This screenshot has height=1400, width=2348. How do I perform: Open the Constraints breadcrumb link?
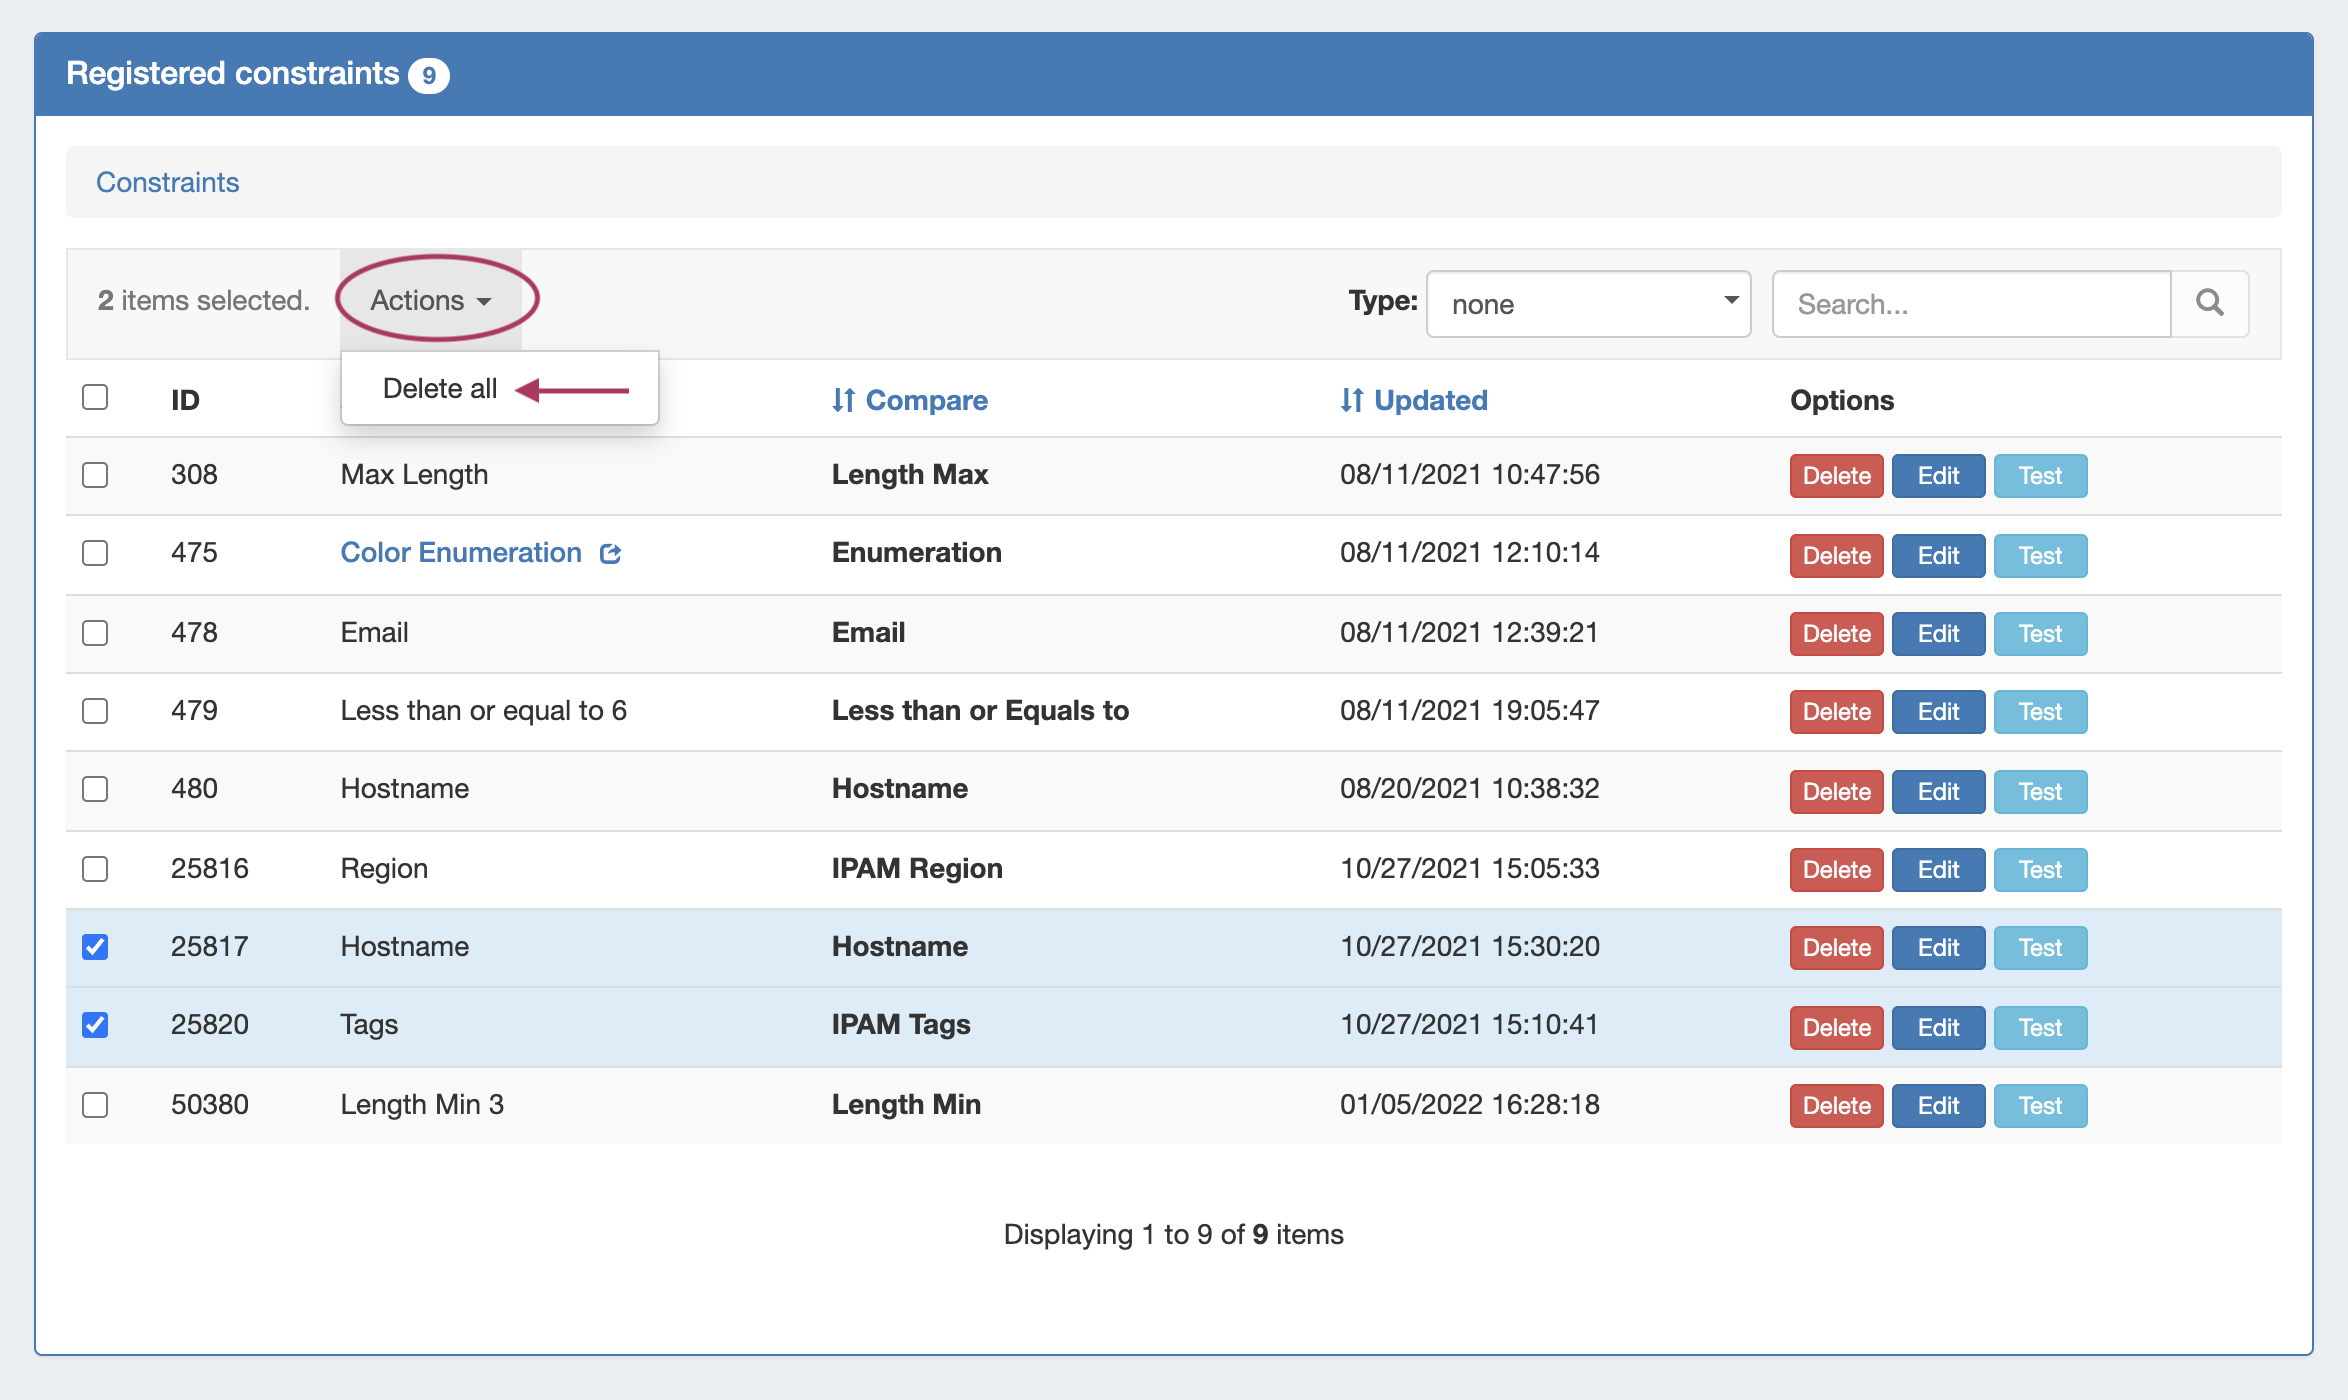tap(167, 182)
